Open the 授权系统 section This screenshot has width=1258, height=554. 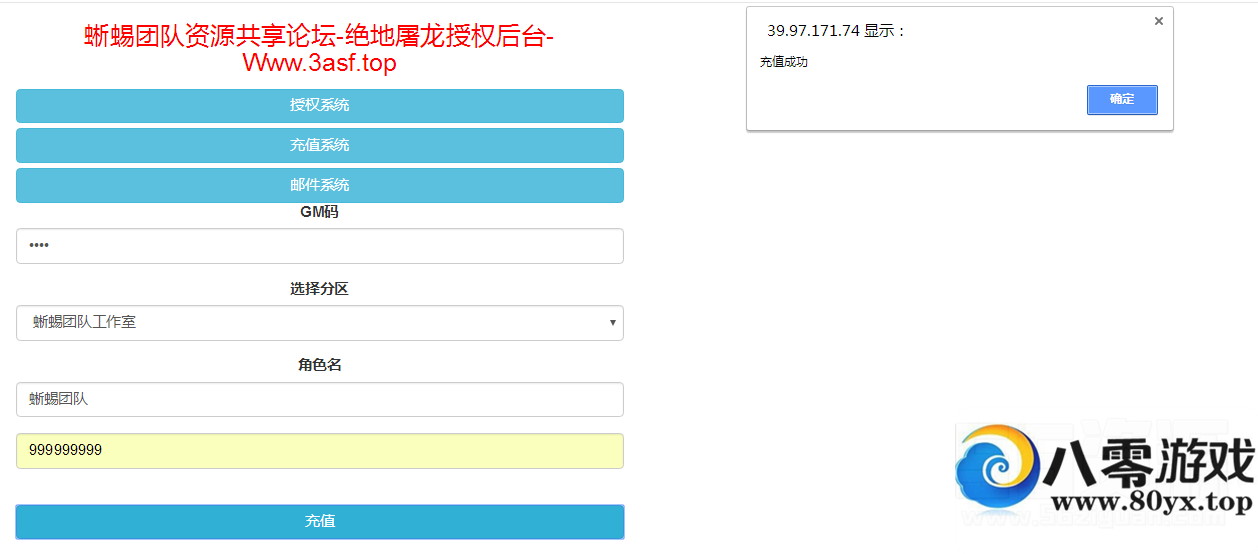[x=320, y=105]
